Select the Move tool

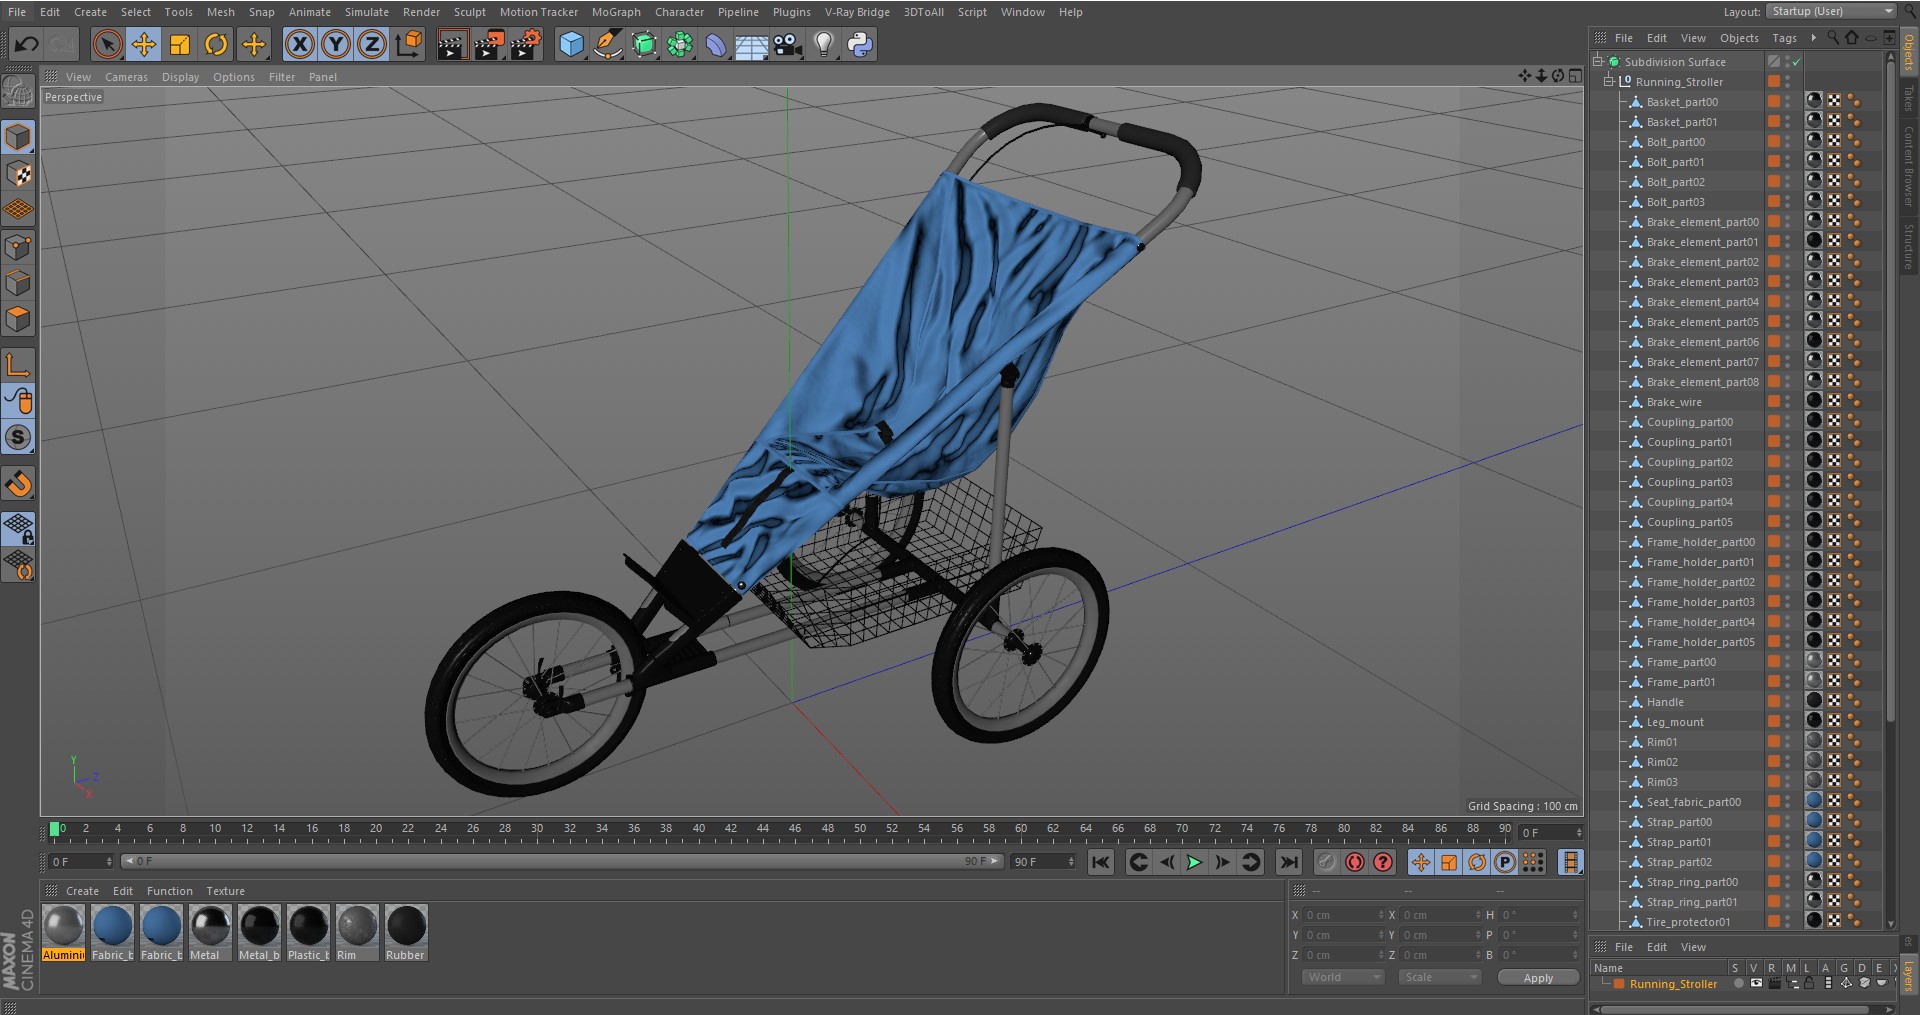coord(144,44)
